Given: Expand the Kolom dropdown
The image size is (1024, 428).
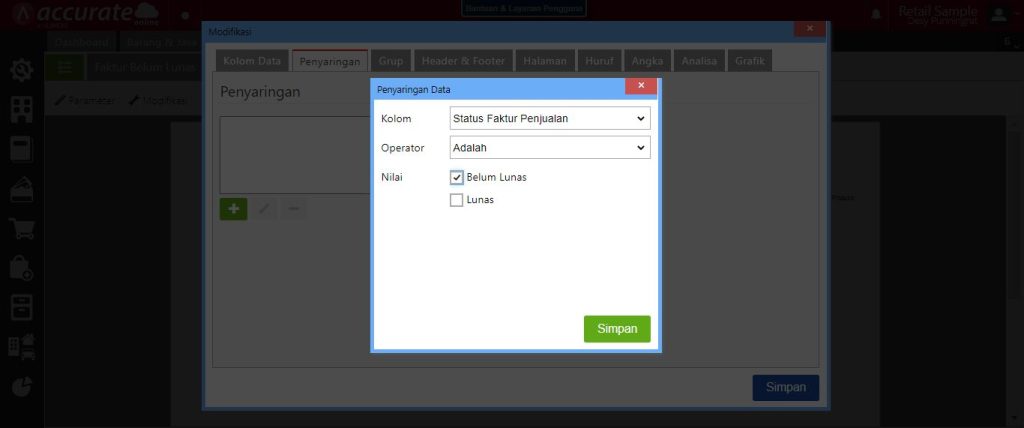Looking at the screenshot, I should pos(550,118).
